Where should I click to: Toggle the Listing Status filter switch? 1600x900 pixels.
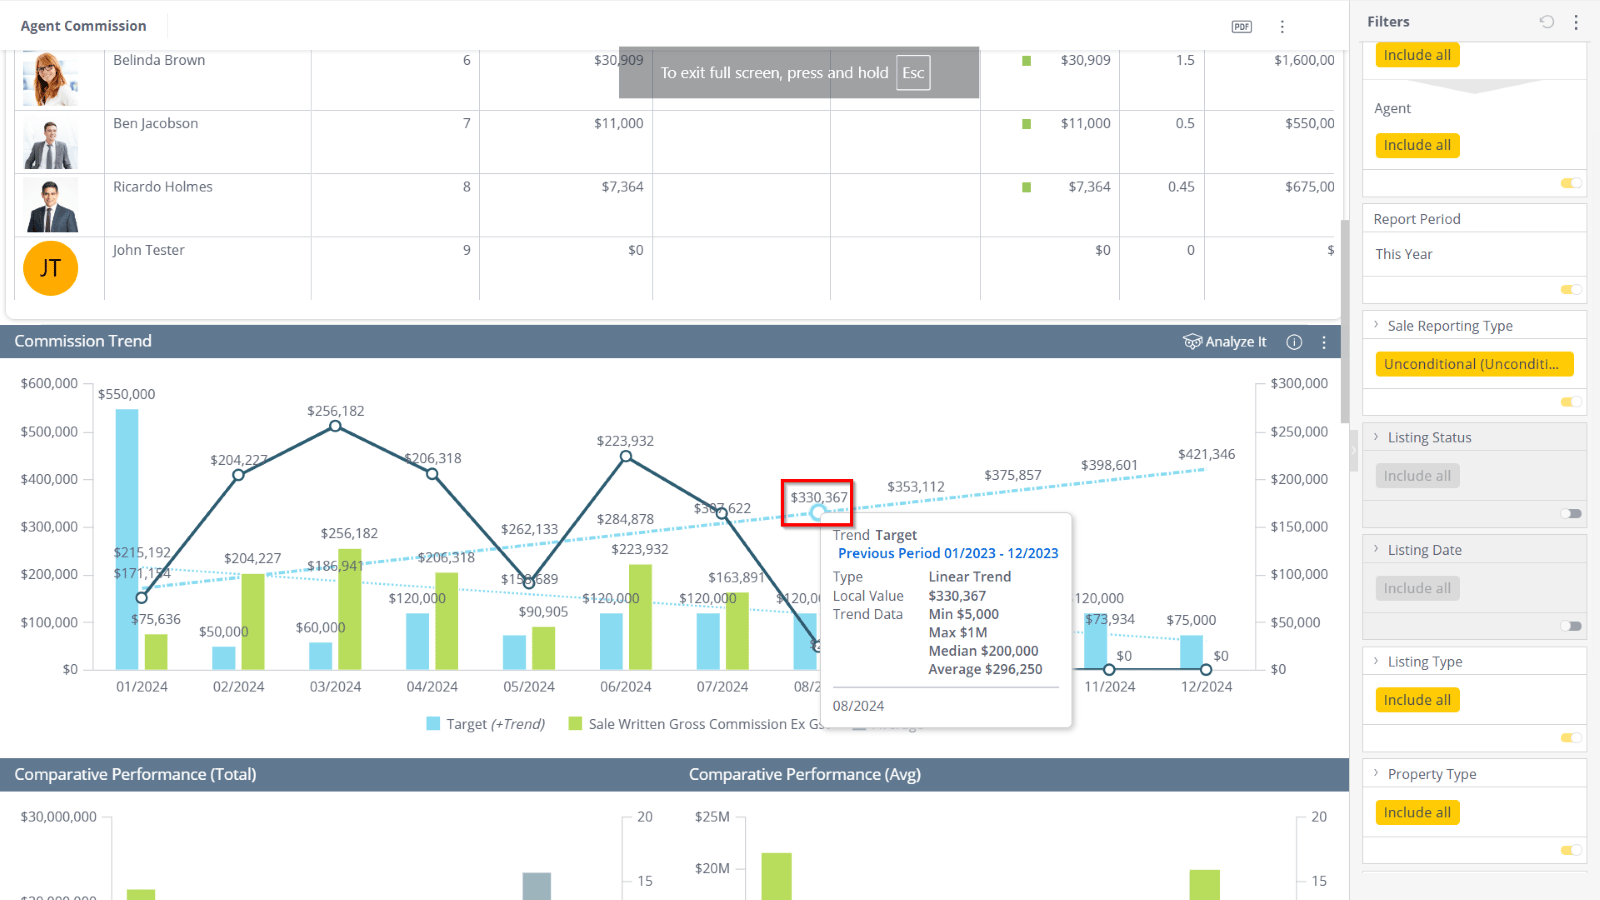click(1571, 514)
